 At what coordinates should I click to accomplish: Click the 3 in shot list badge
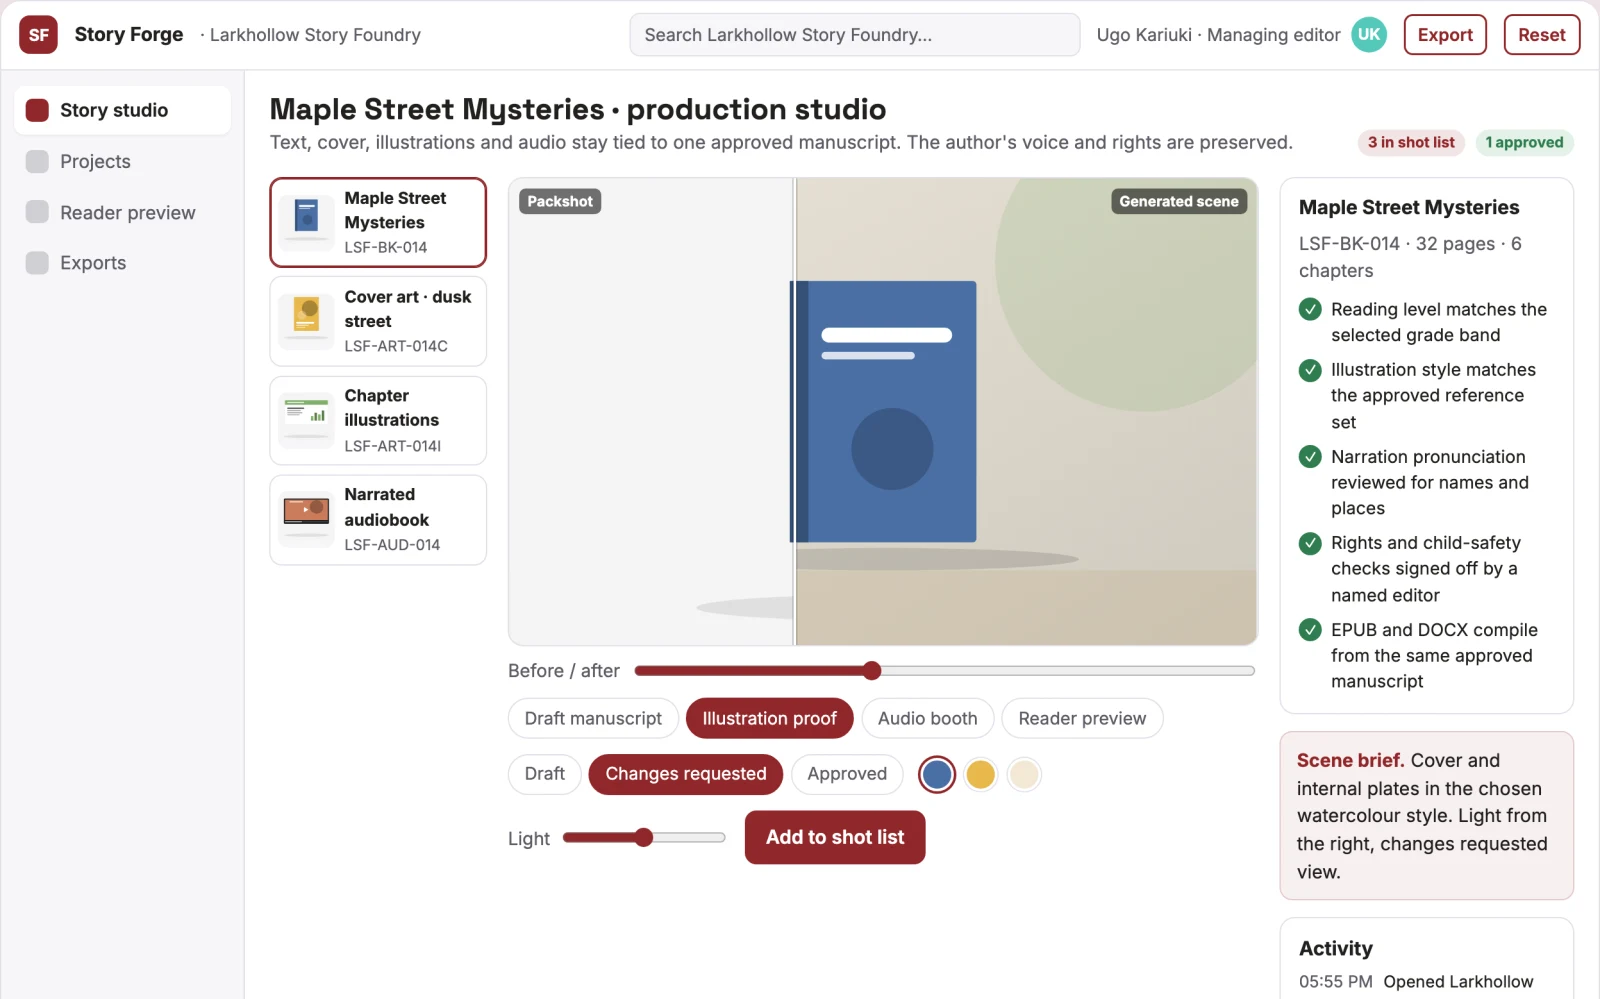click(x=1411, y=142)
